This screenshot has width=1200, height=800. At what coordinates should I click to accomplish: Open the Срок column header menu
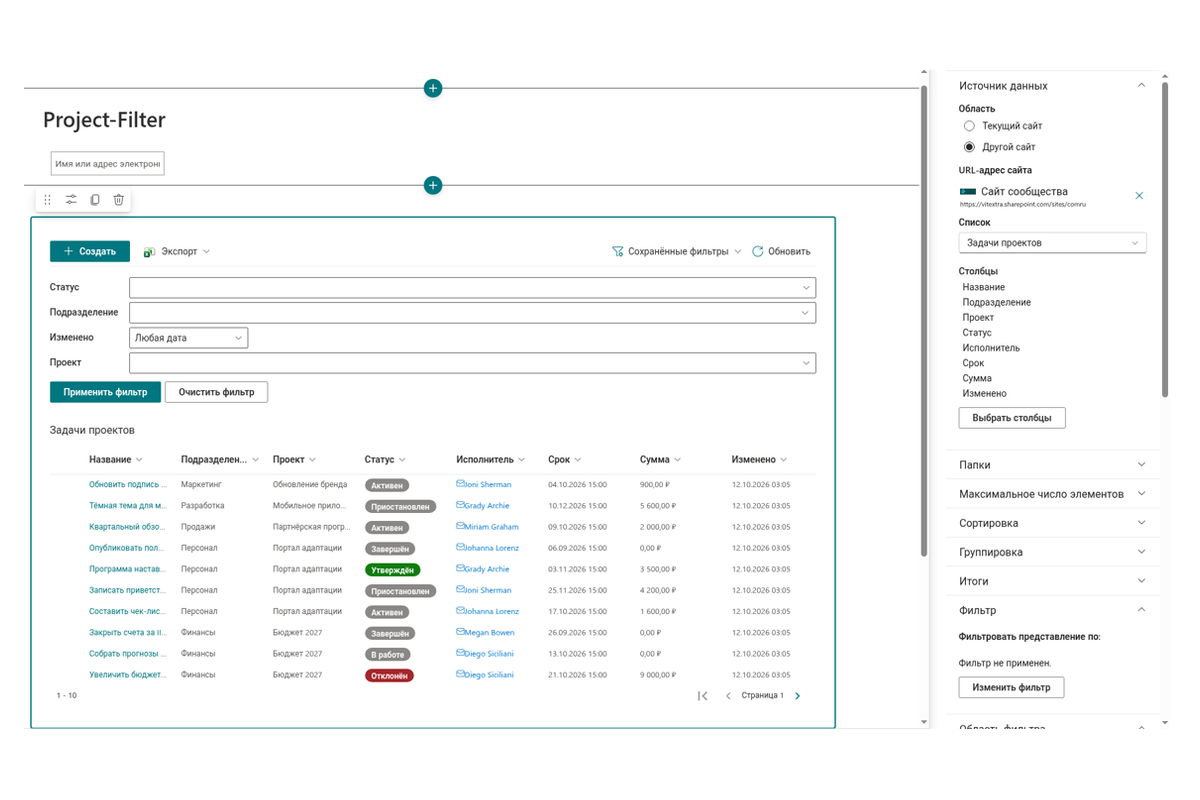pyautogui.click(x=565, y=460)
